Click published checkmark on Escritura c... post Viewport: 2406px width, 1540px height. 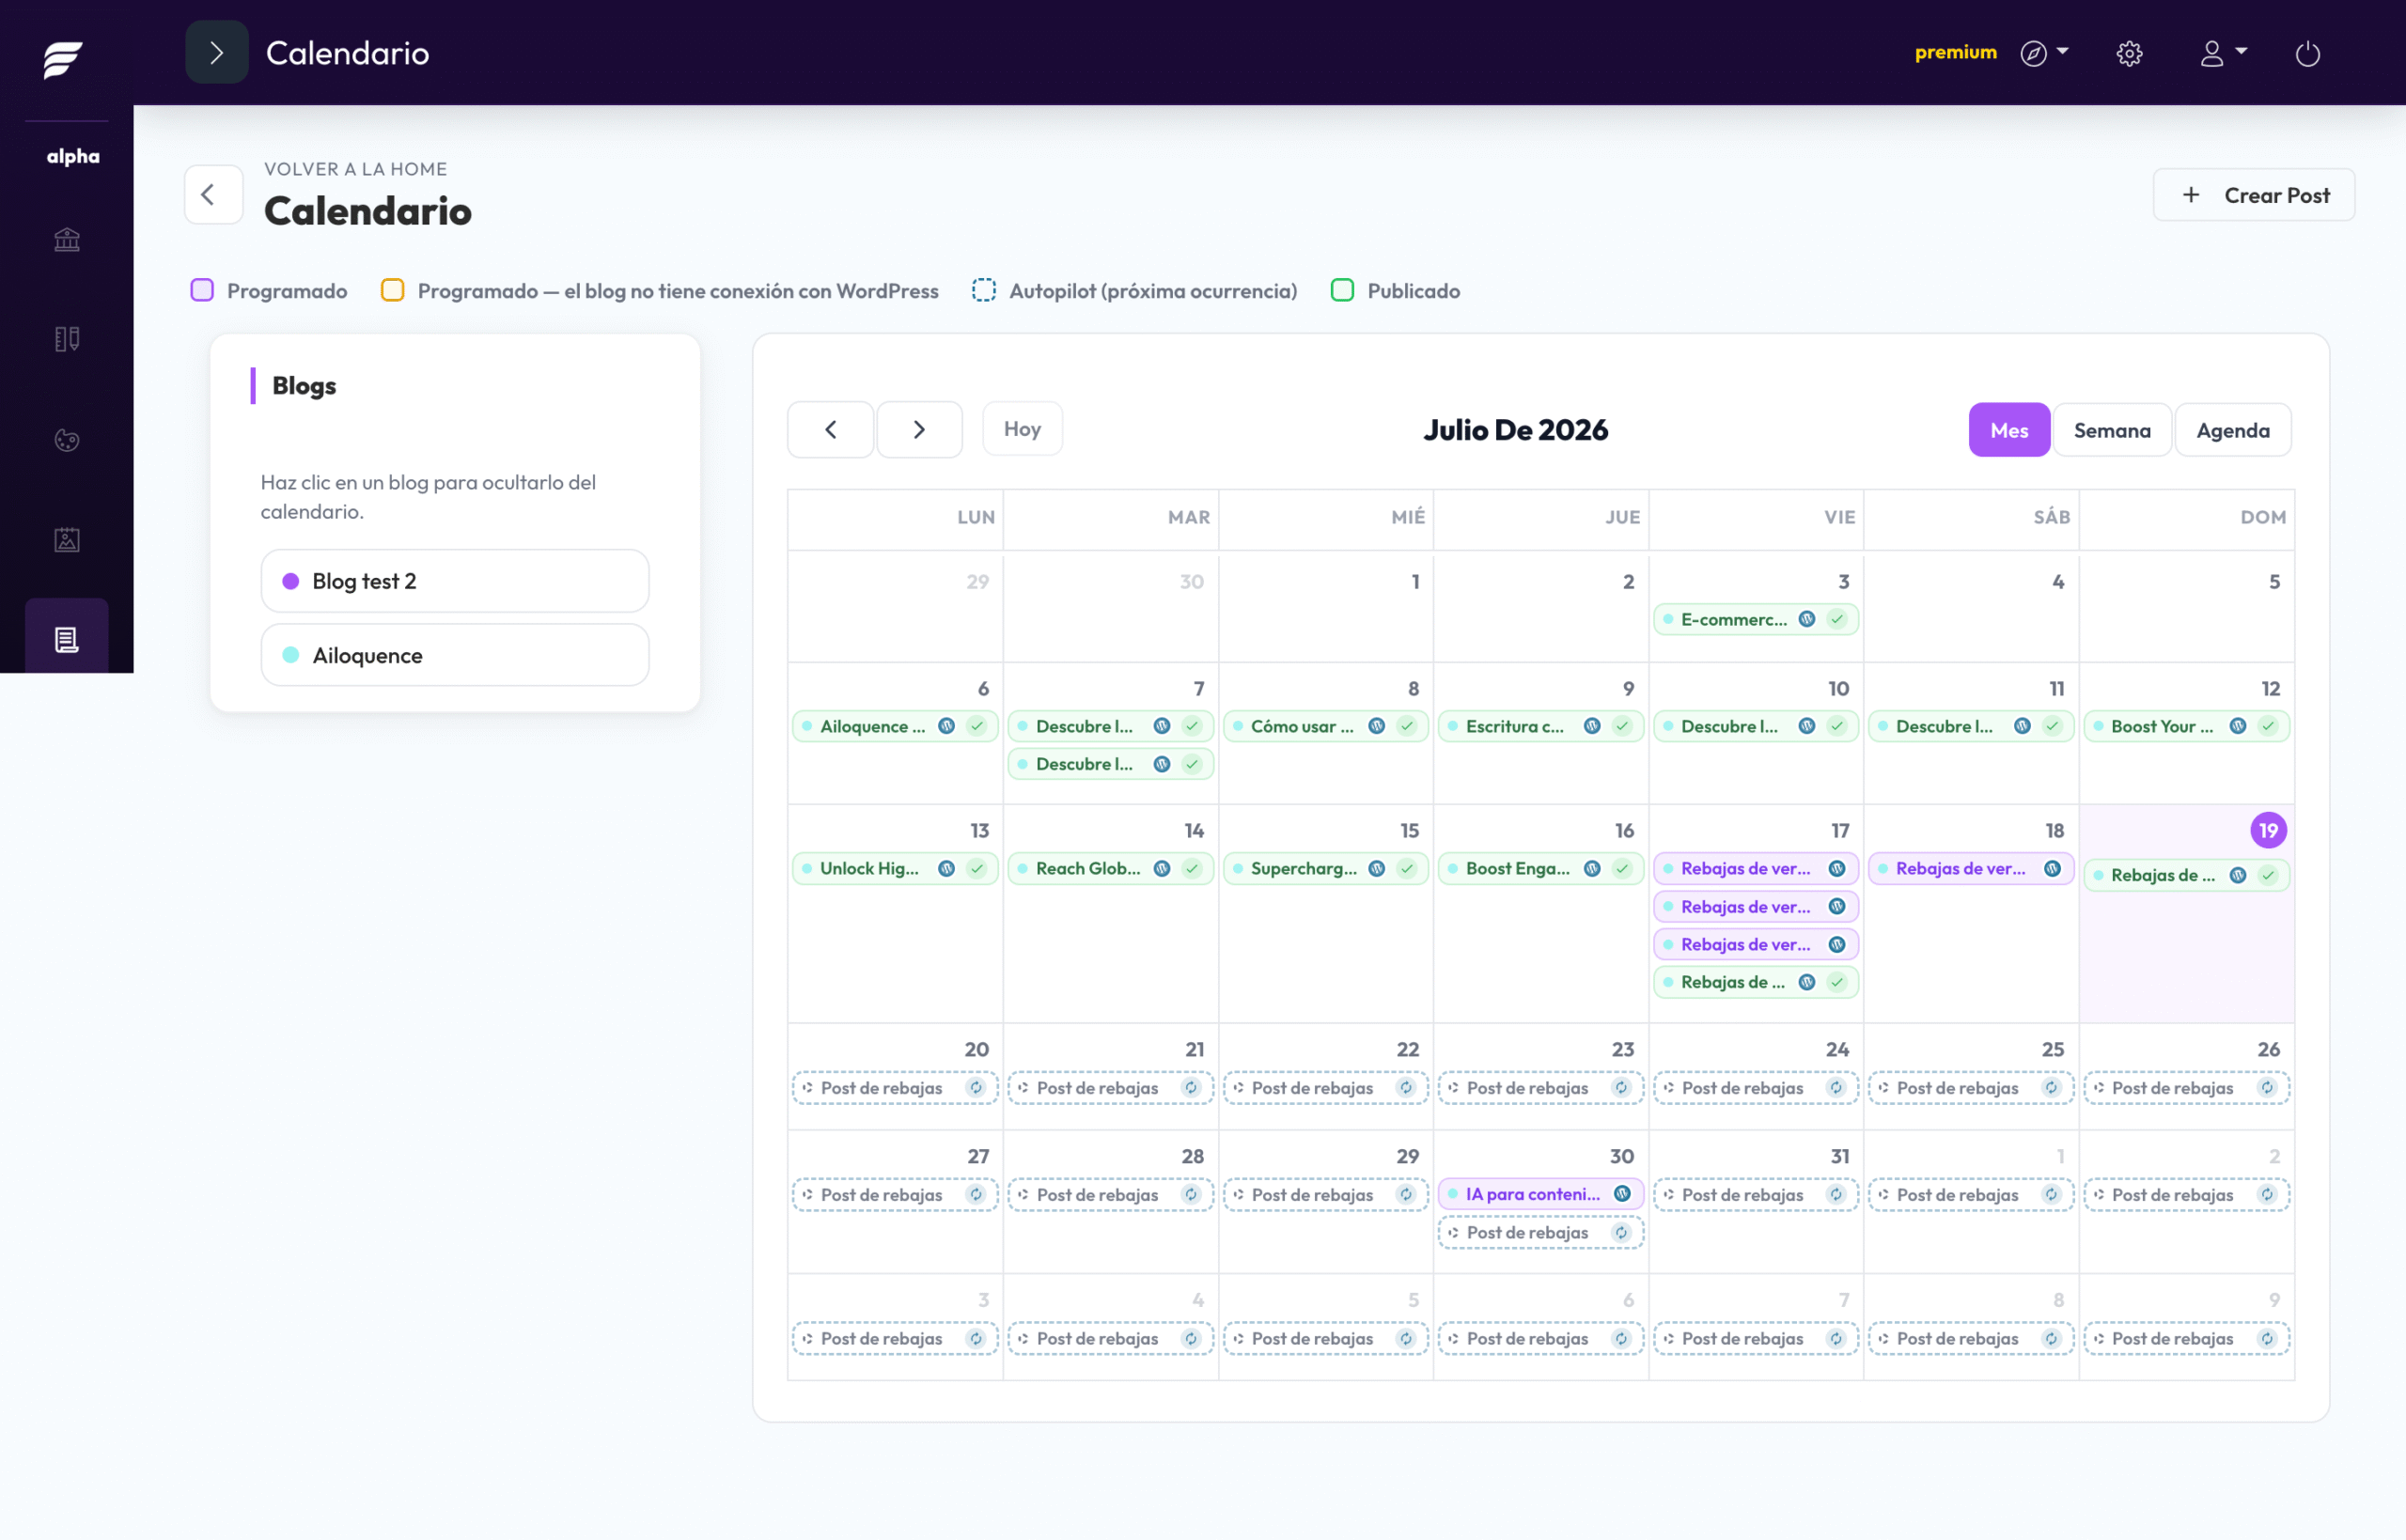coord(1622,726)
